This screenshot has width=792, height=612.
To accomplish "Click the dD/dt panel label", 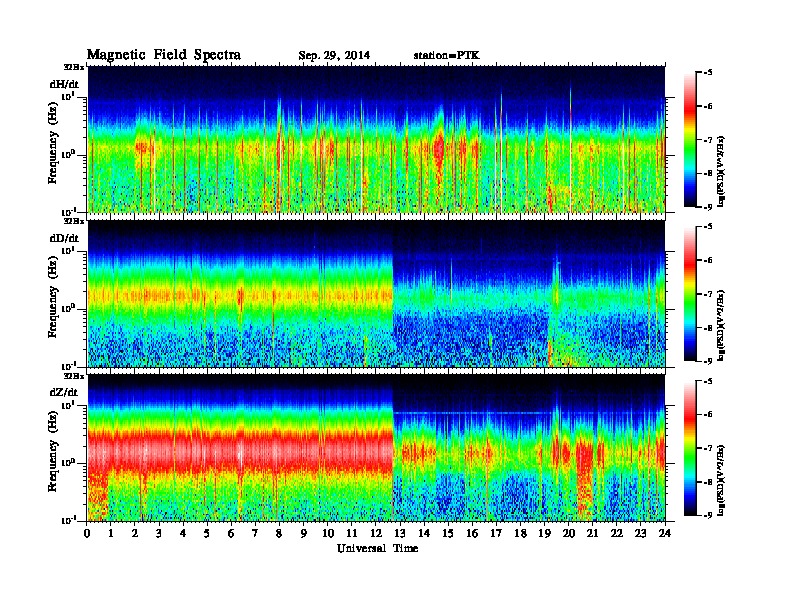I will (x=64, y=238).
